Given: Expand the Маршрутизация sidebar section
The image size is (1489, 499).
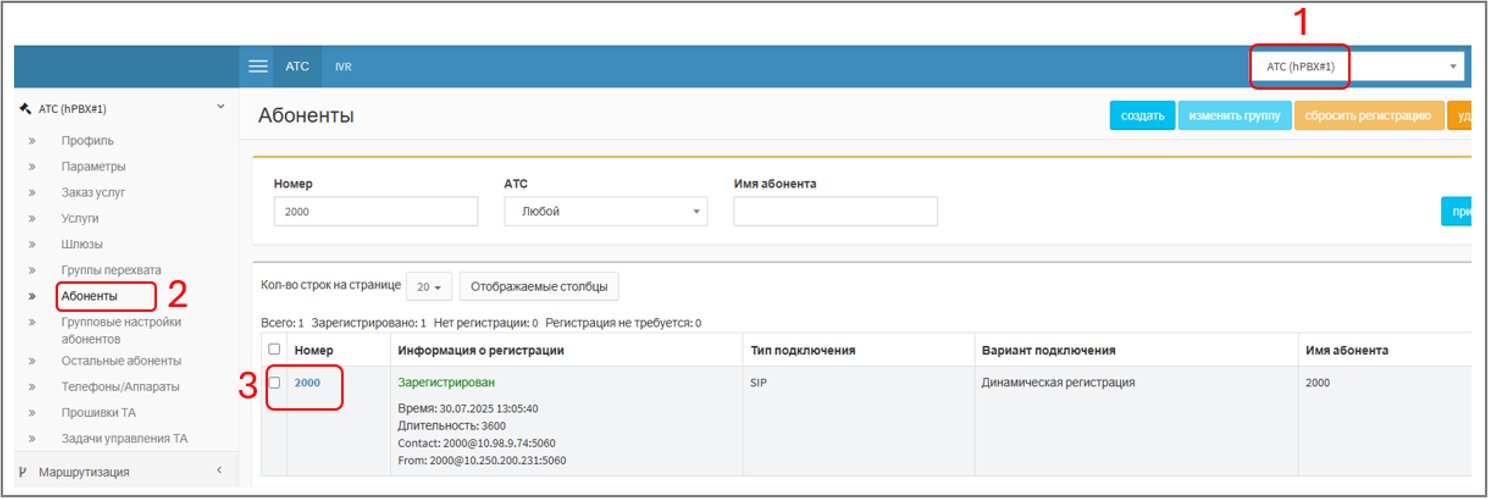Looking at the screenshot, I should (220, 471).
